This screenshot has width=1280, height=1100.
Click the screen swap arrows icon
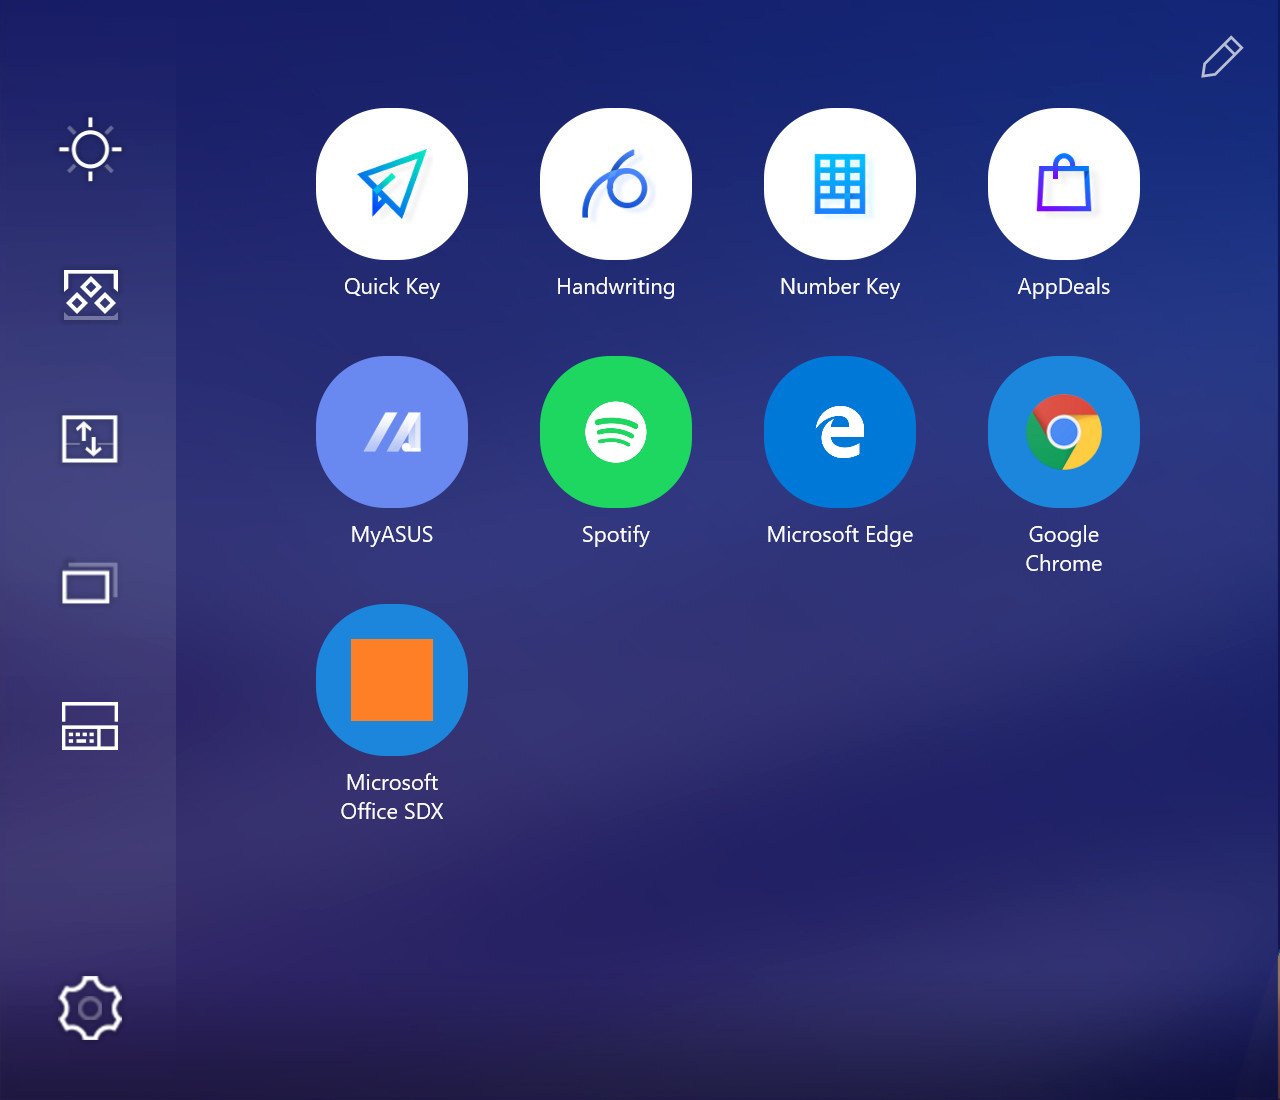click(x=90, y=439)
